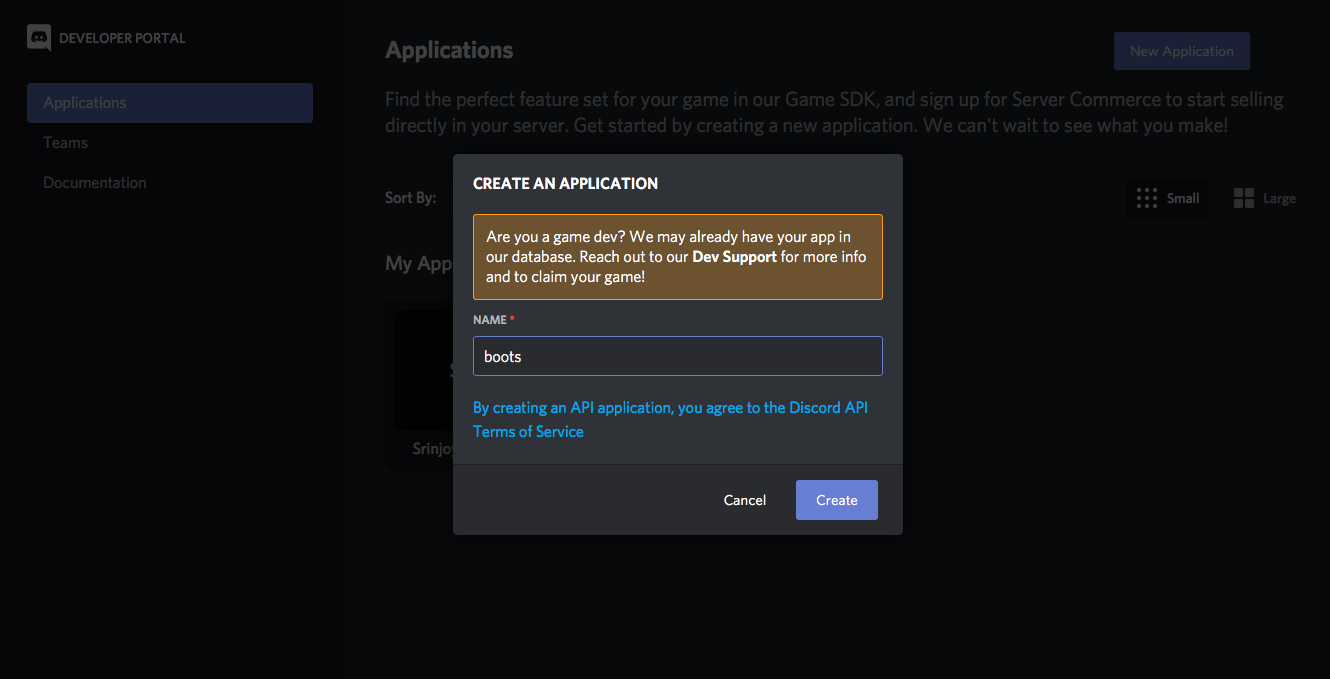This screenshot has height=679, width=1330.
Task: Select the Large grid view icon
Action: point(1244,198)
